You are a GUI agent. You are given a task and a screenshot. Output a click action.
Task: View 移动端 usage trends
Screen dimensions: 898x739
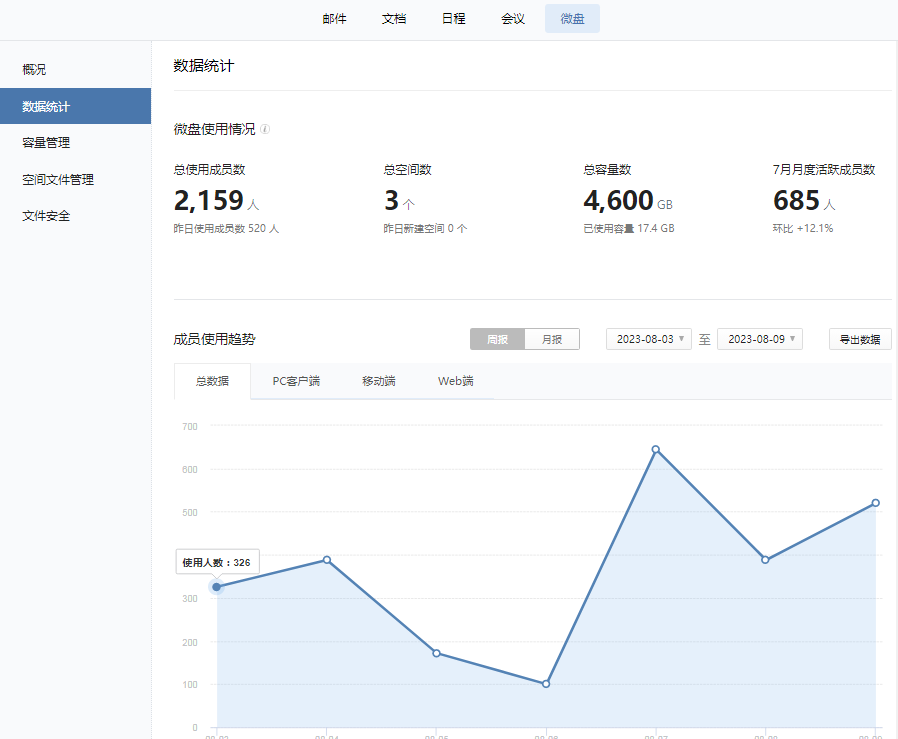(x=377, y=381)
